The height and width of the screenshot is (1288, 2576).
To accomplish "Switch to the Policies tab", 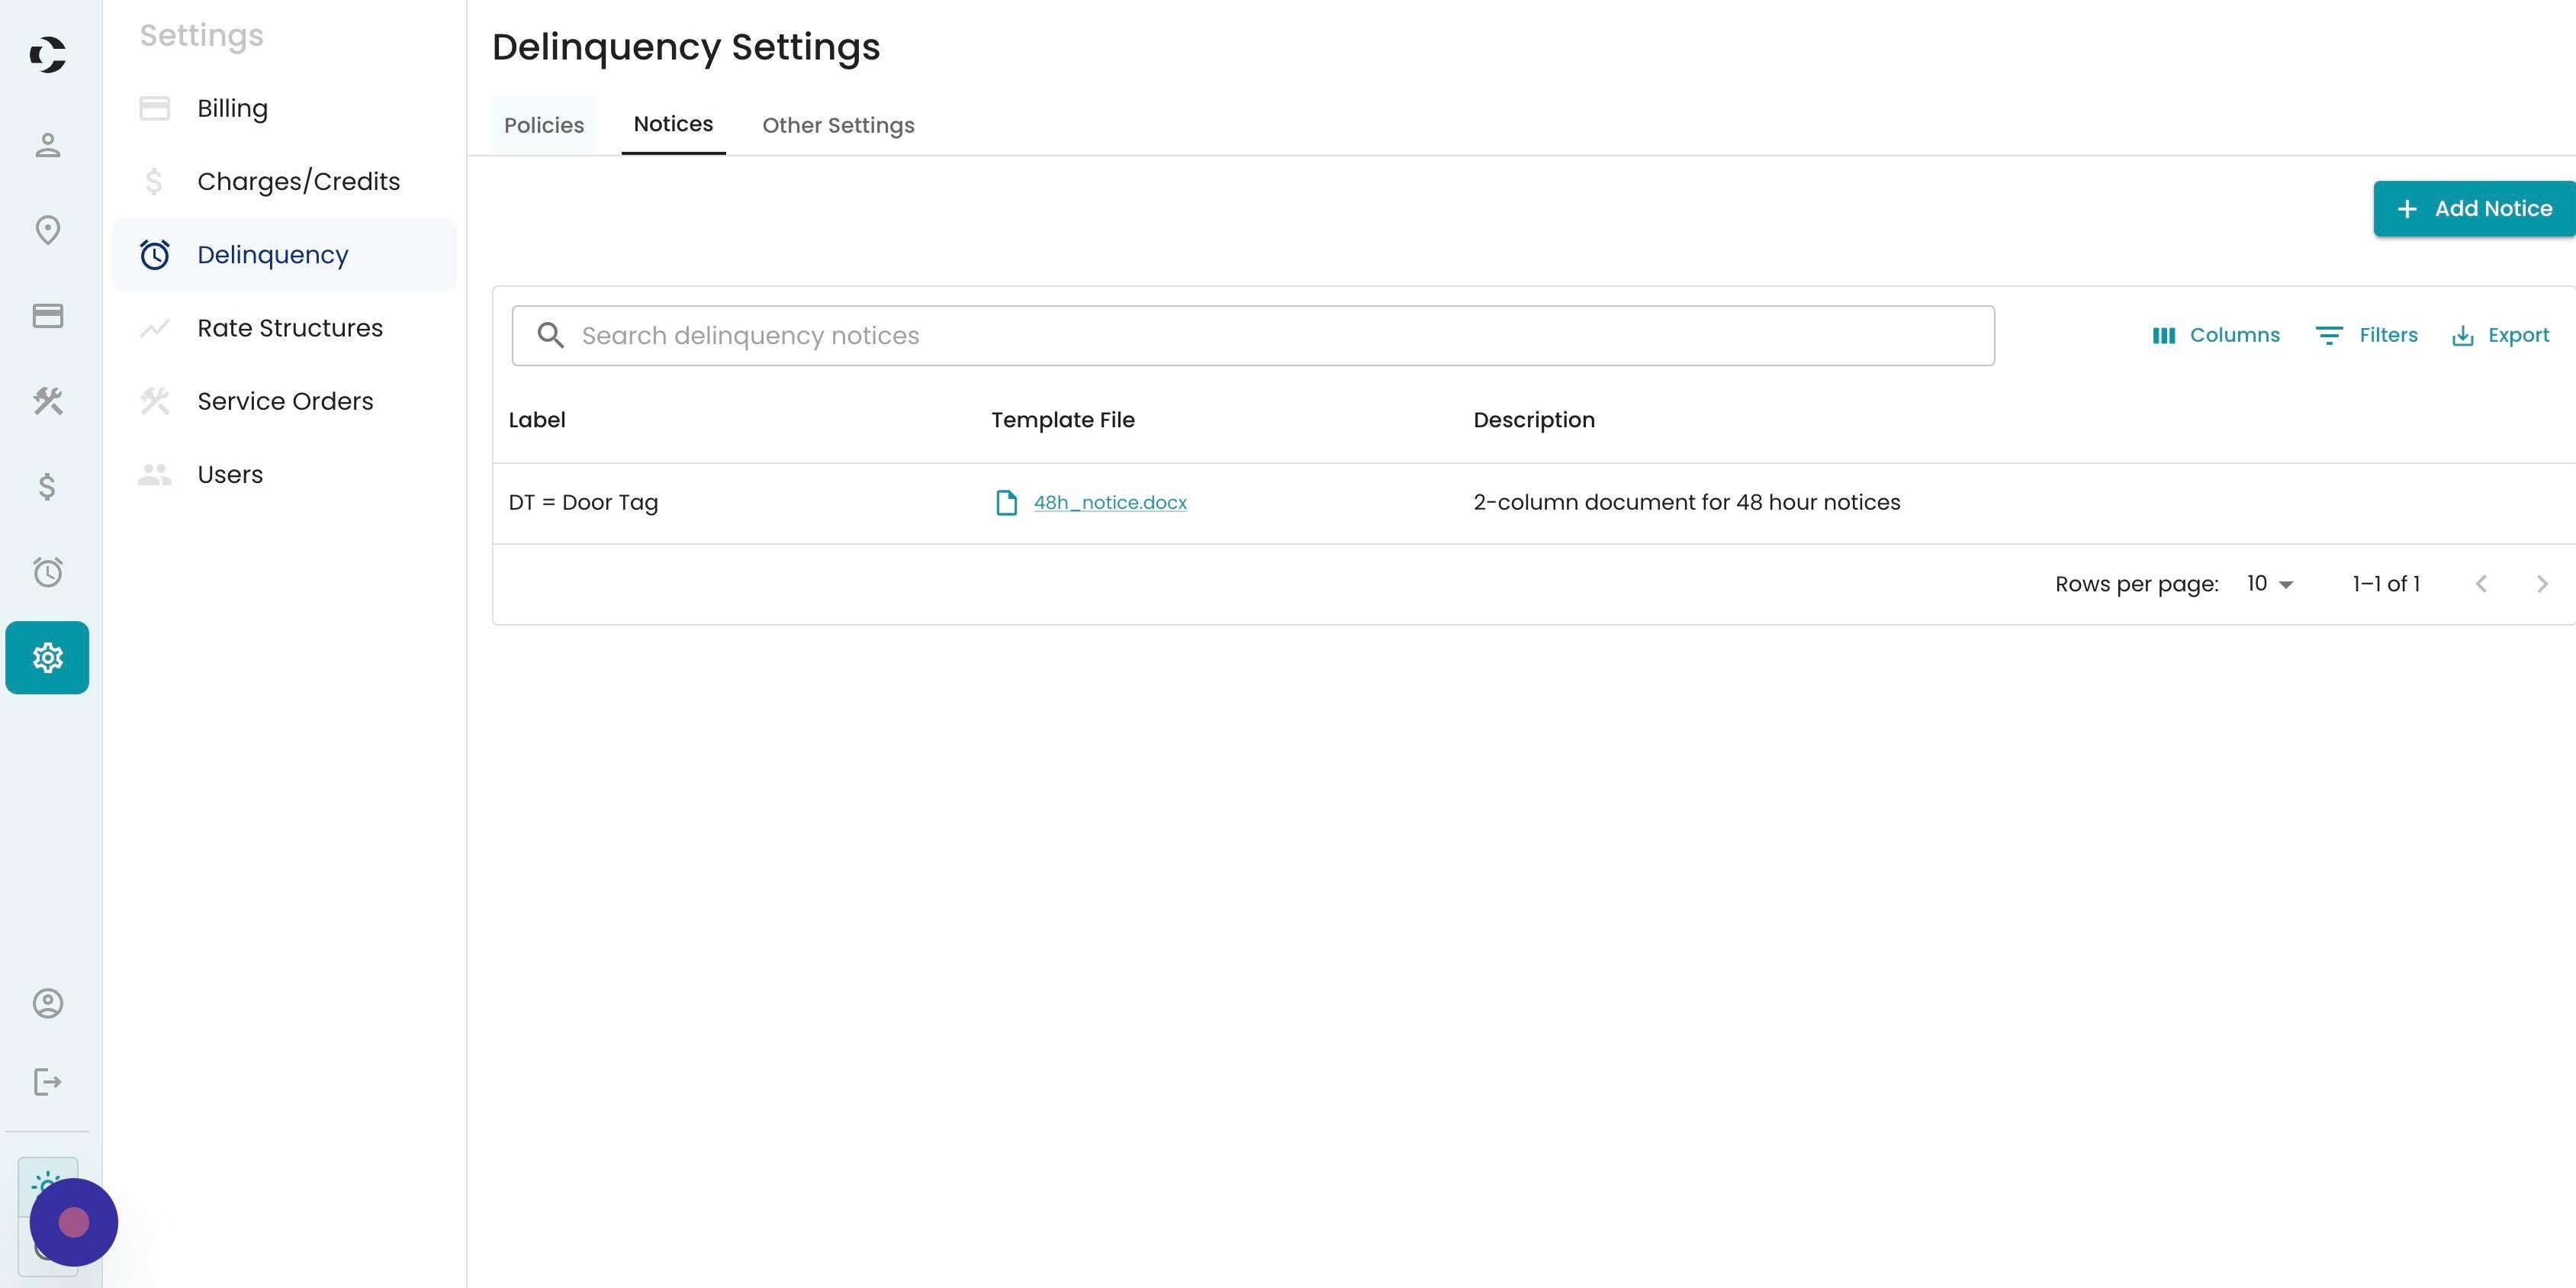I will tap(544, 126).
